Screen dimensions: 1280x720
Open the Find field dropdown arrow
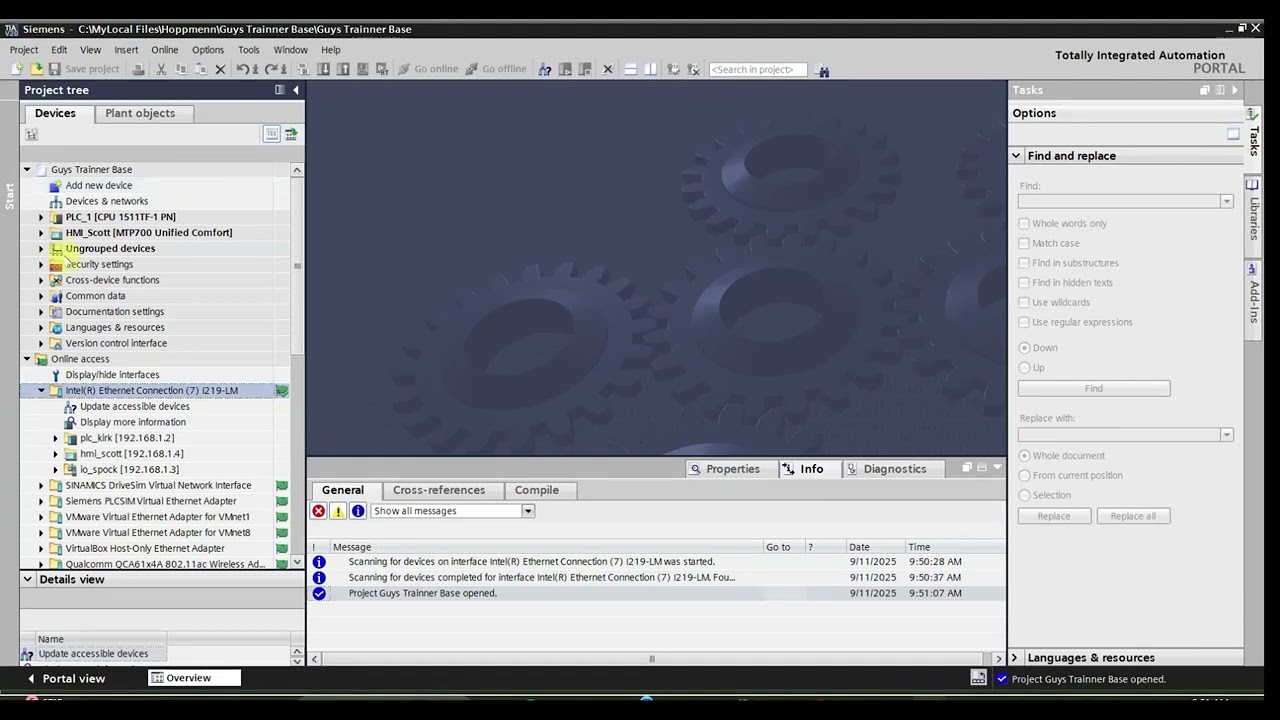(x=1226, y=202)
